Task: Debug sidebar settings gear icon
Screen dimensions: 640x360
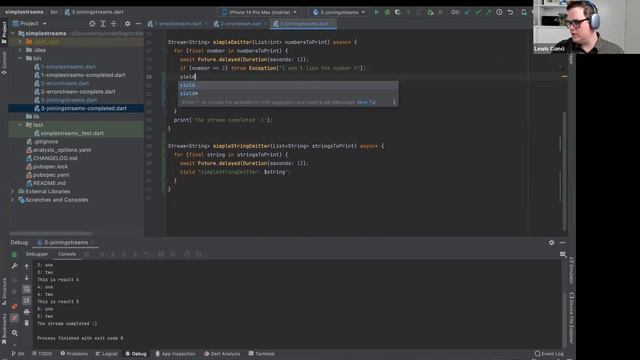Action: (14, 333)
